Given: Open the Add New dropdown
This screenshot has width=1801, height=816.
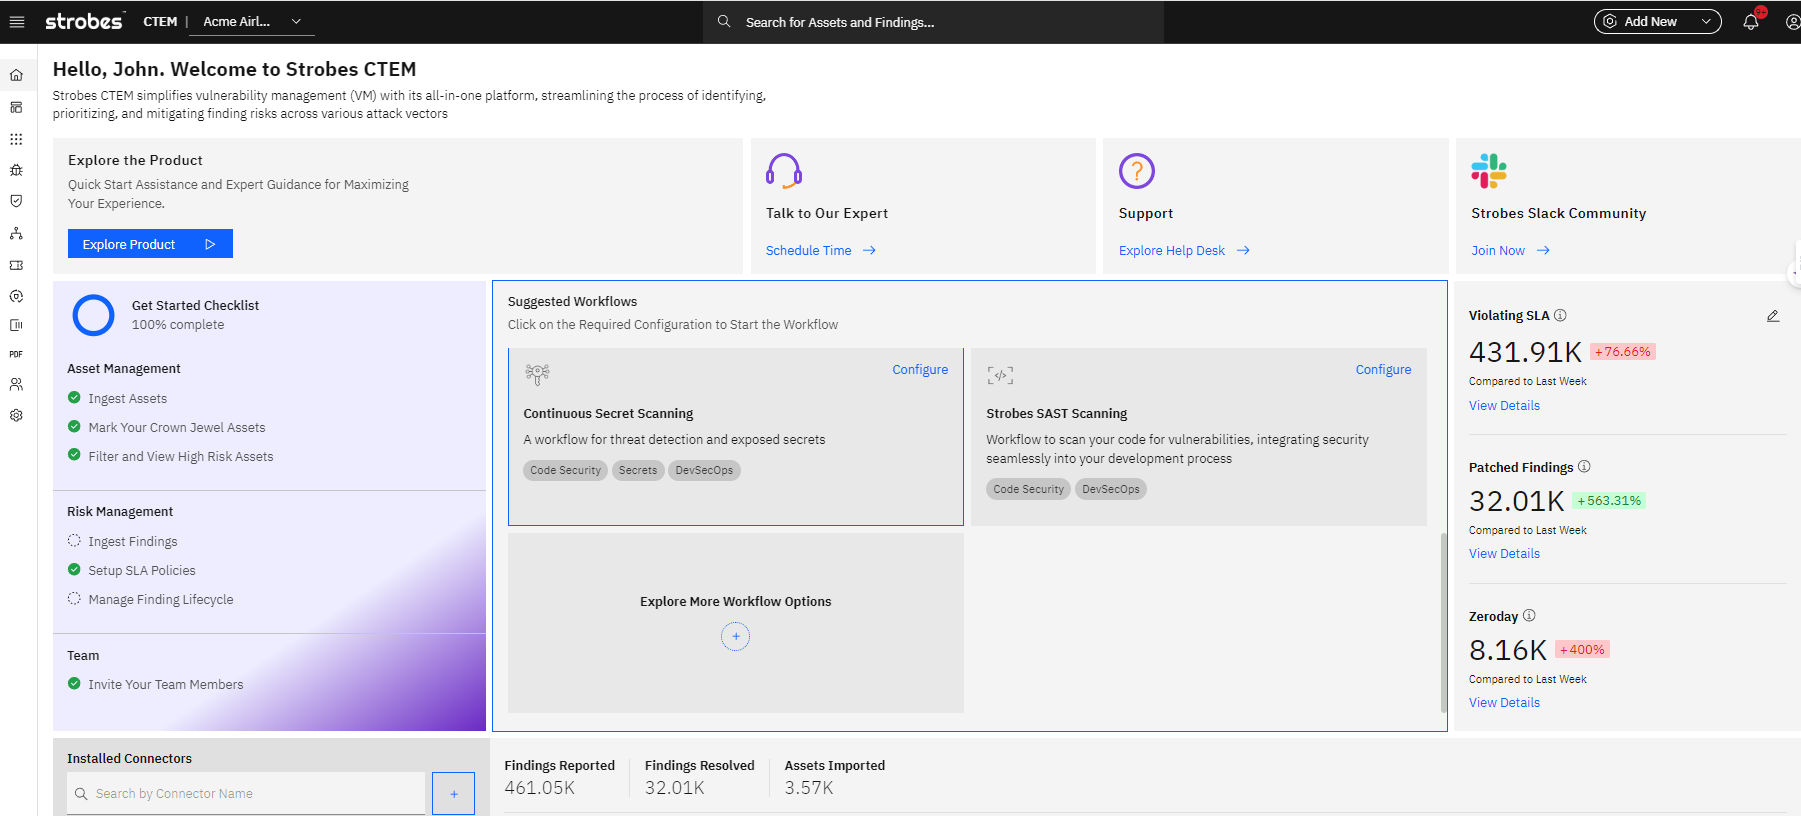Looking at the screenshot, I should point(1657,21).
